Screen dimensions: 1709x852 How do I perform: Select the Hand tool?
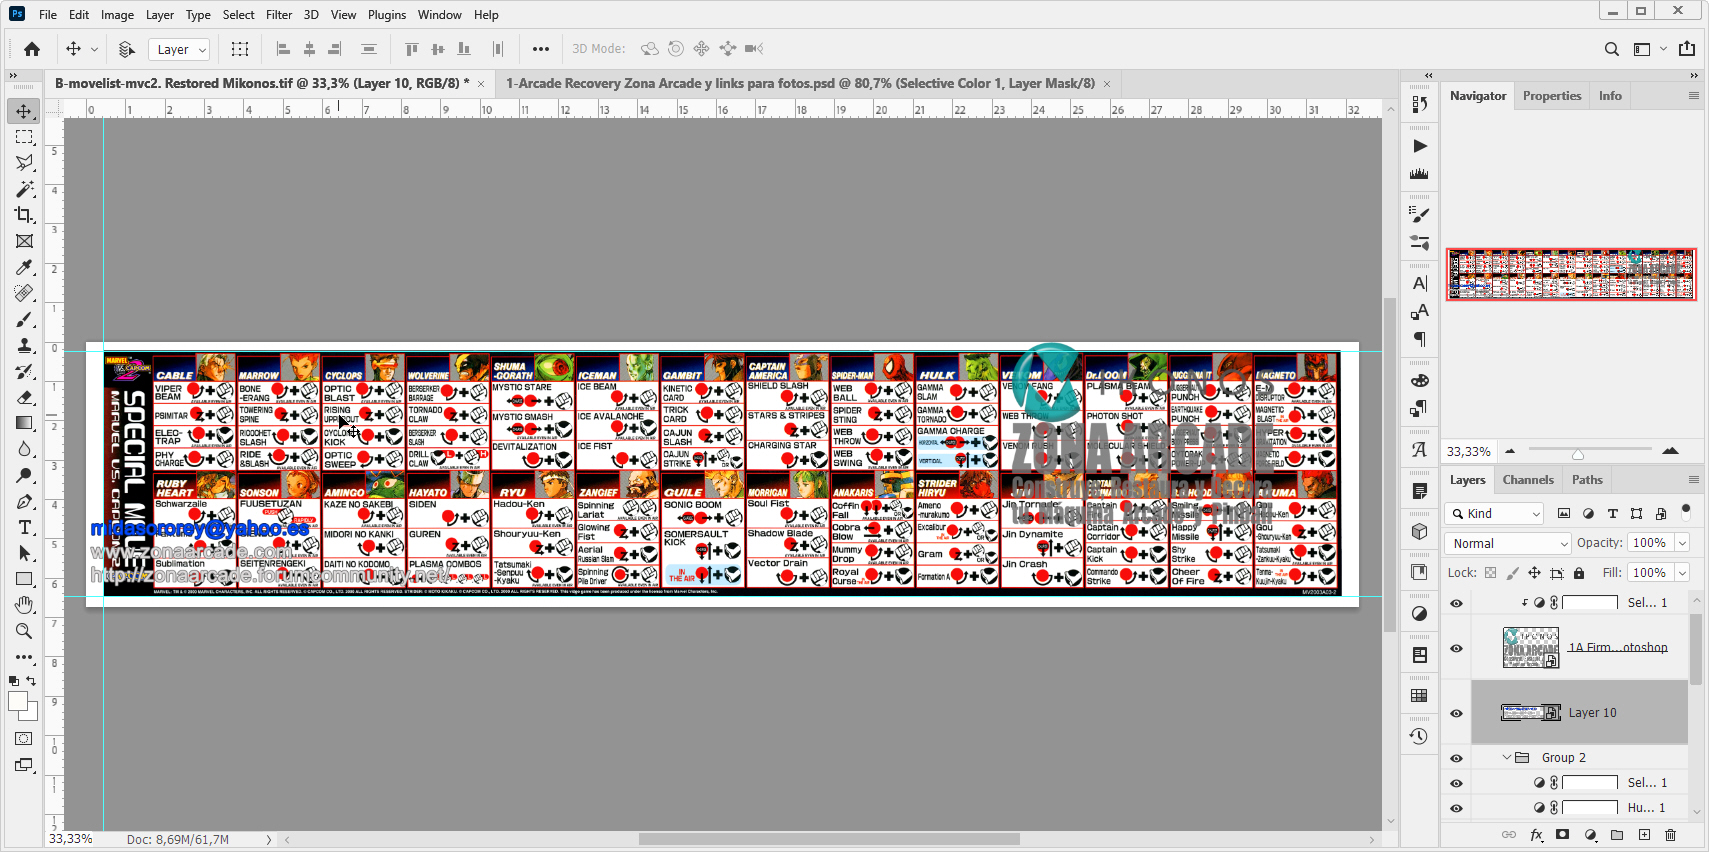coord(24,605)
